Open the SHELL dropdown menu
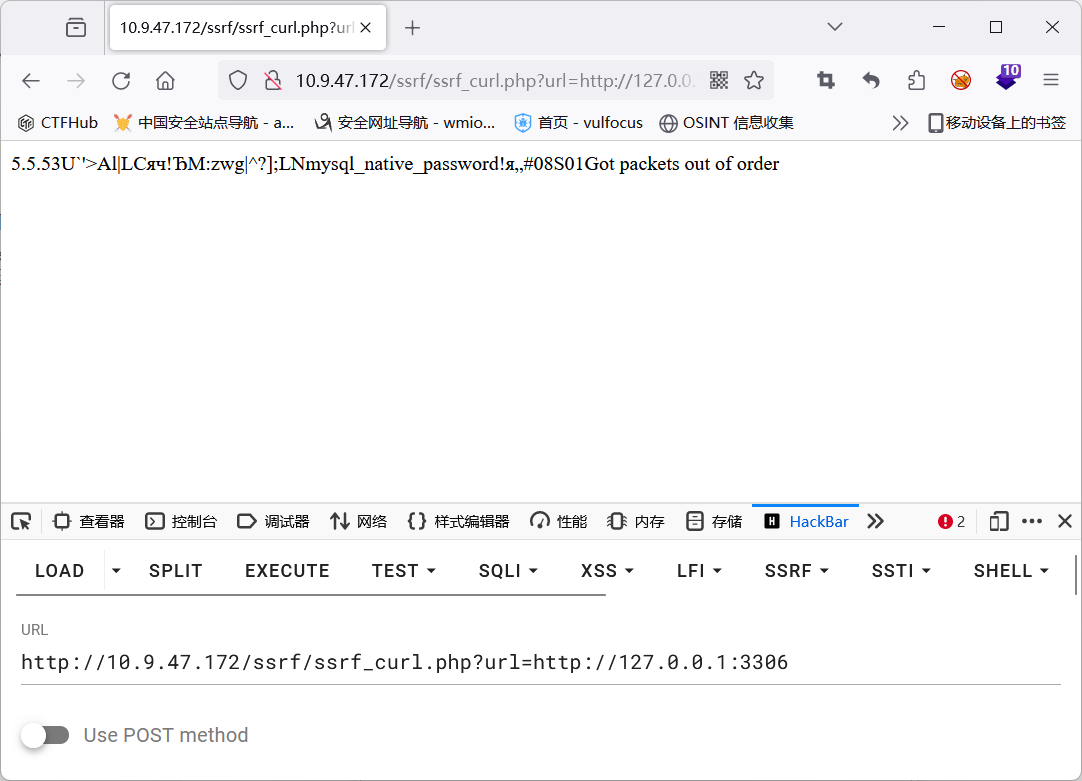Screen dimensions: 1082x781 pos(1011,571)
